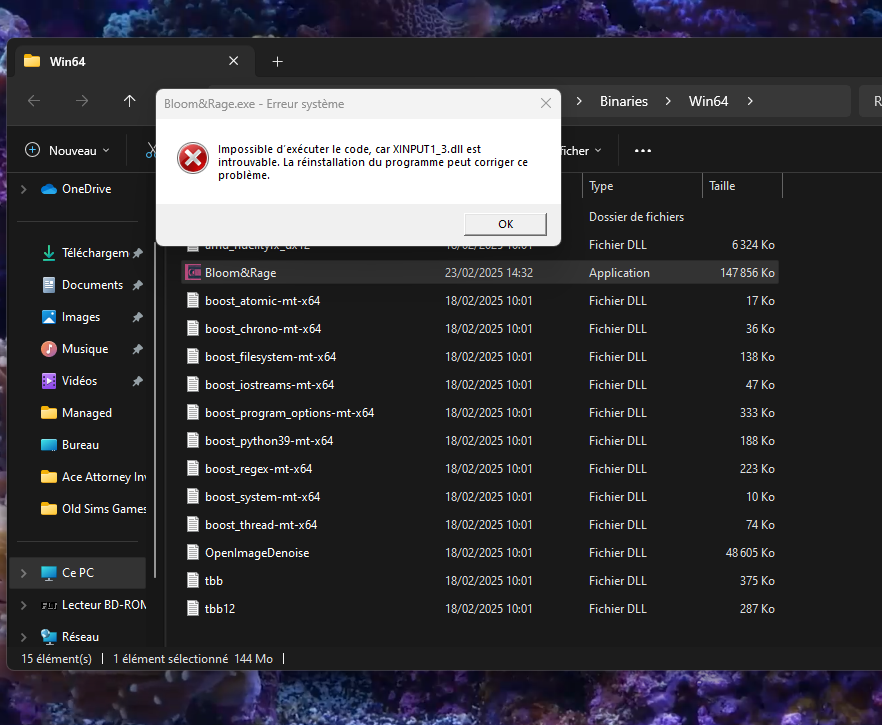Open OneDrive in the sidebar
The width and height of the screenshot is (882, 725).
[76, 189]
